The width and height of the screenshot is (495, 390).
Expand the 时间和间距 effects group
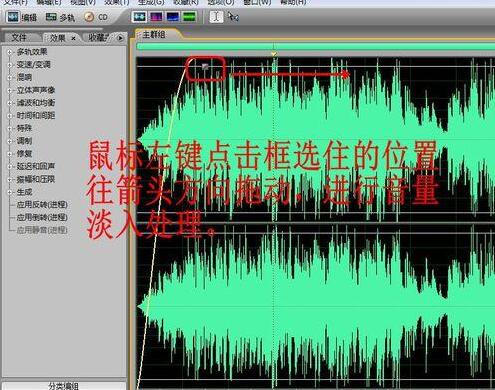tap(10, 116)
